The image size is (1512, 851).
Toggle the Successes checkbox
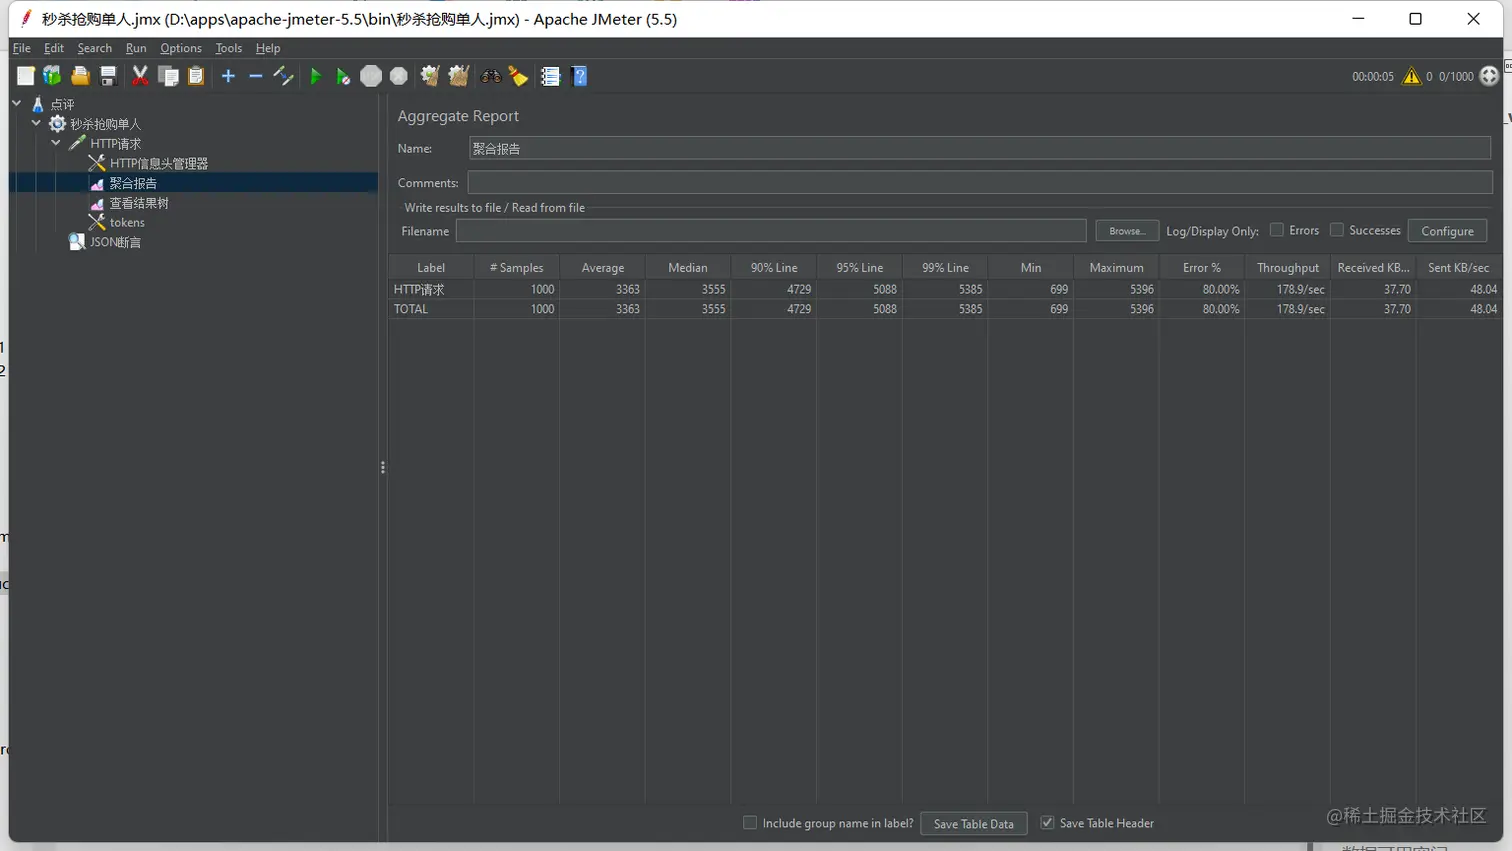(1337, 230)
